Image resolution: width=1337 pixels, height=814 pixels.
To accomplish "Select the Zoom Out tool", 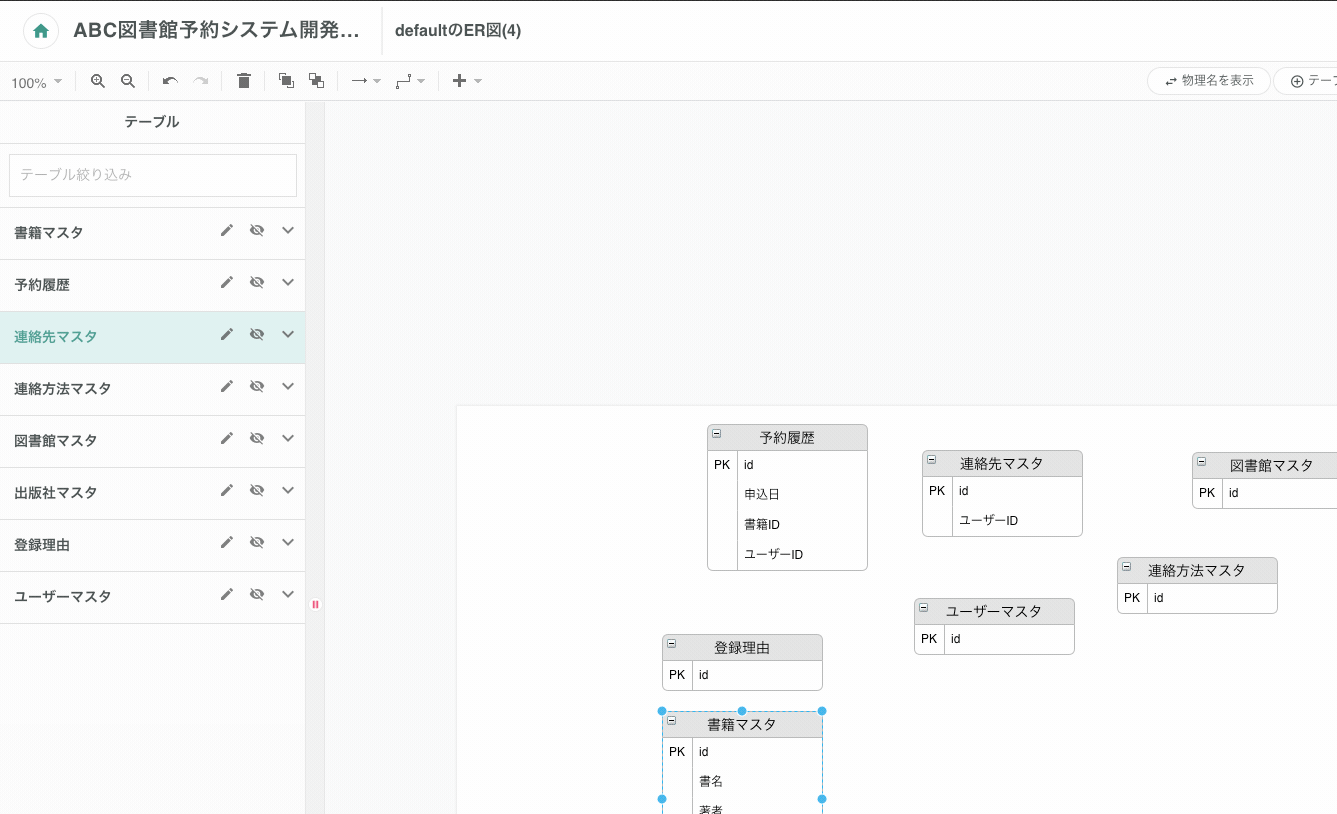I will pyautogui.click(x=127, y=80).
